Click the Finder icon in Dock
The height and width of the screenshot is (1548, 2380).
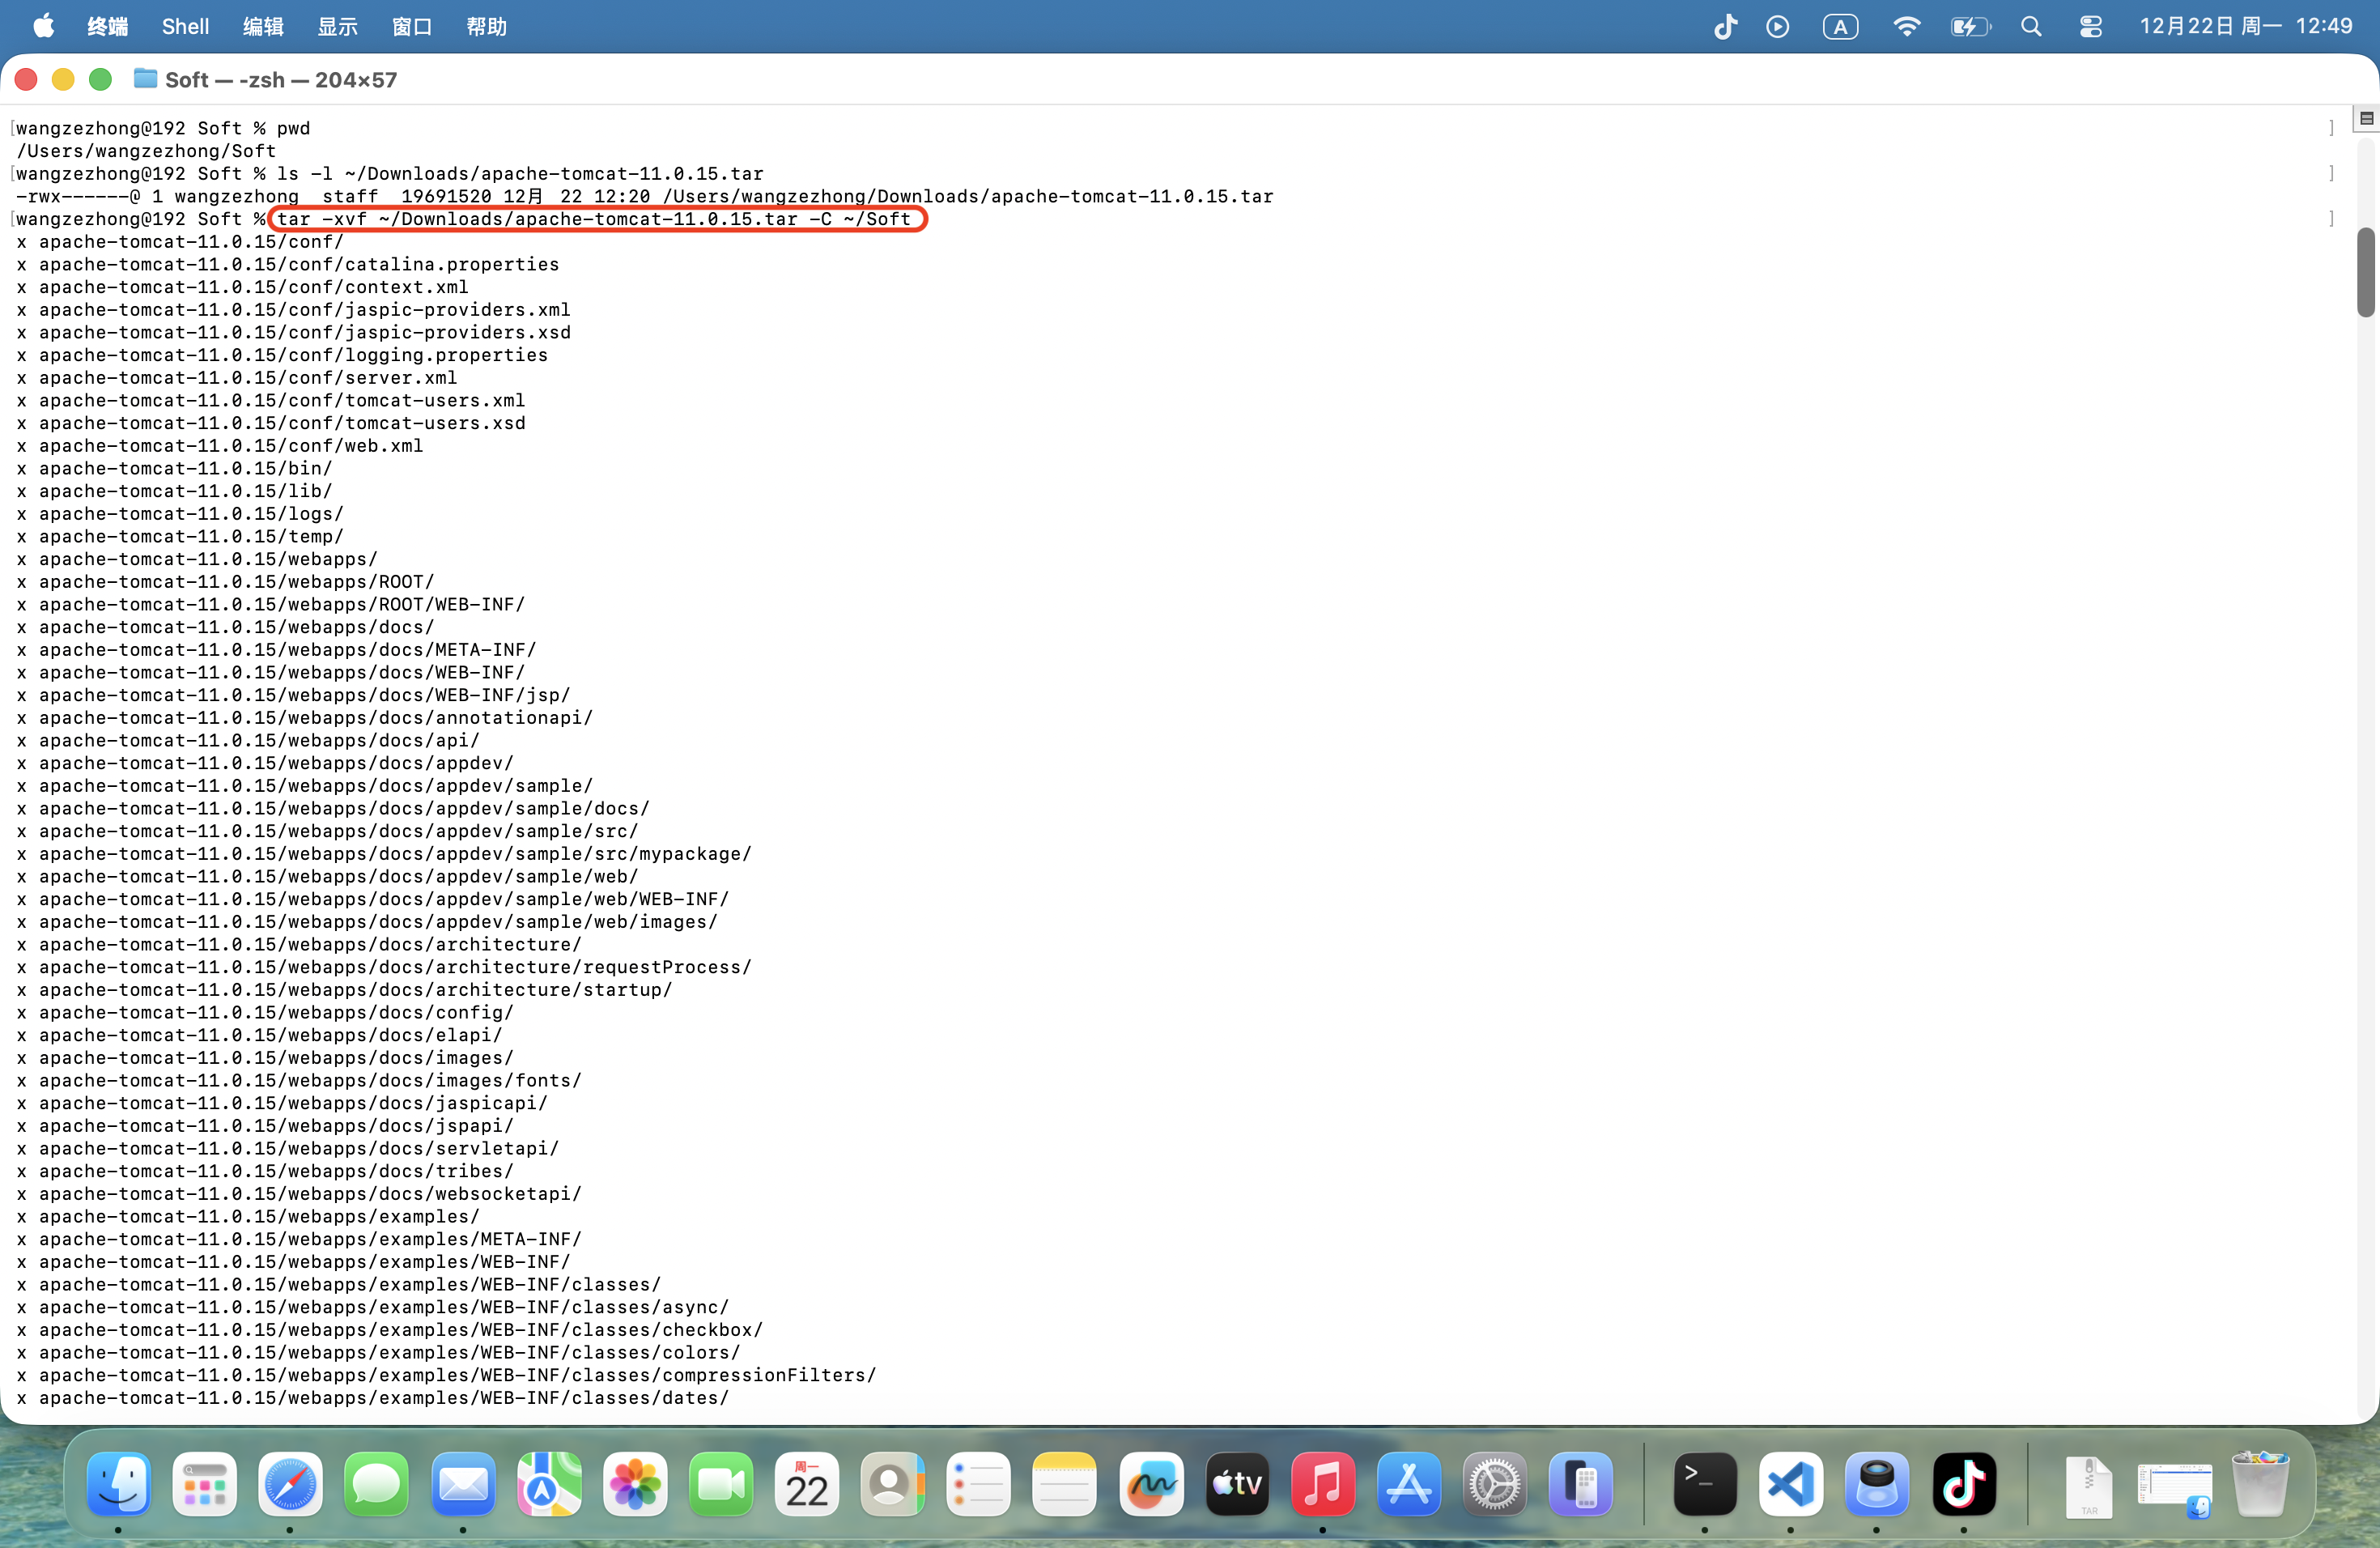click(x=119, y=1483)
